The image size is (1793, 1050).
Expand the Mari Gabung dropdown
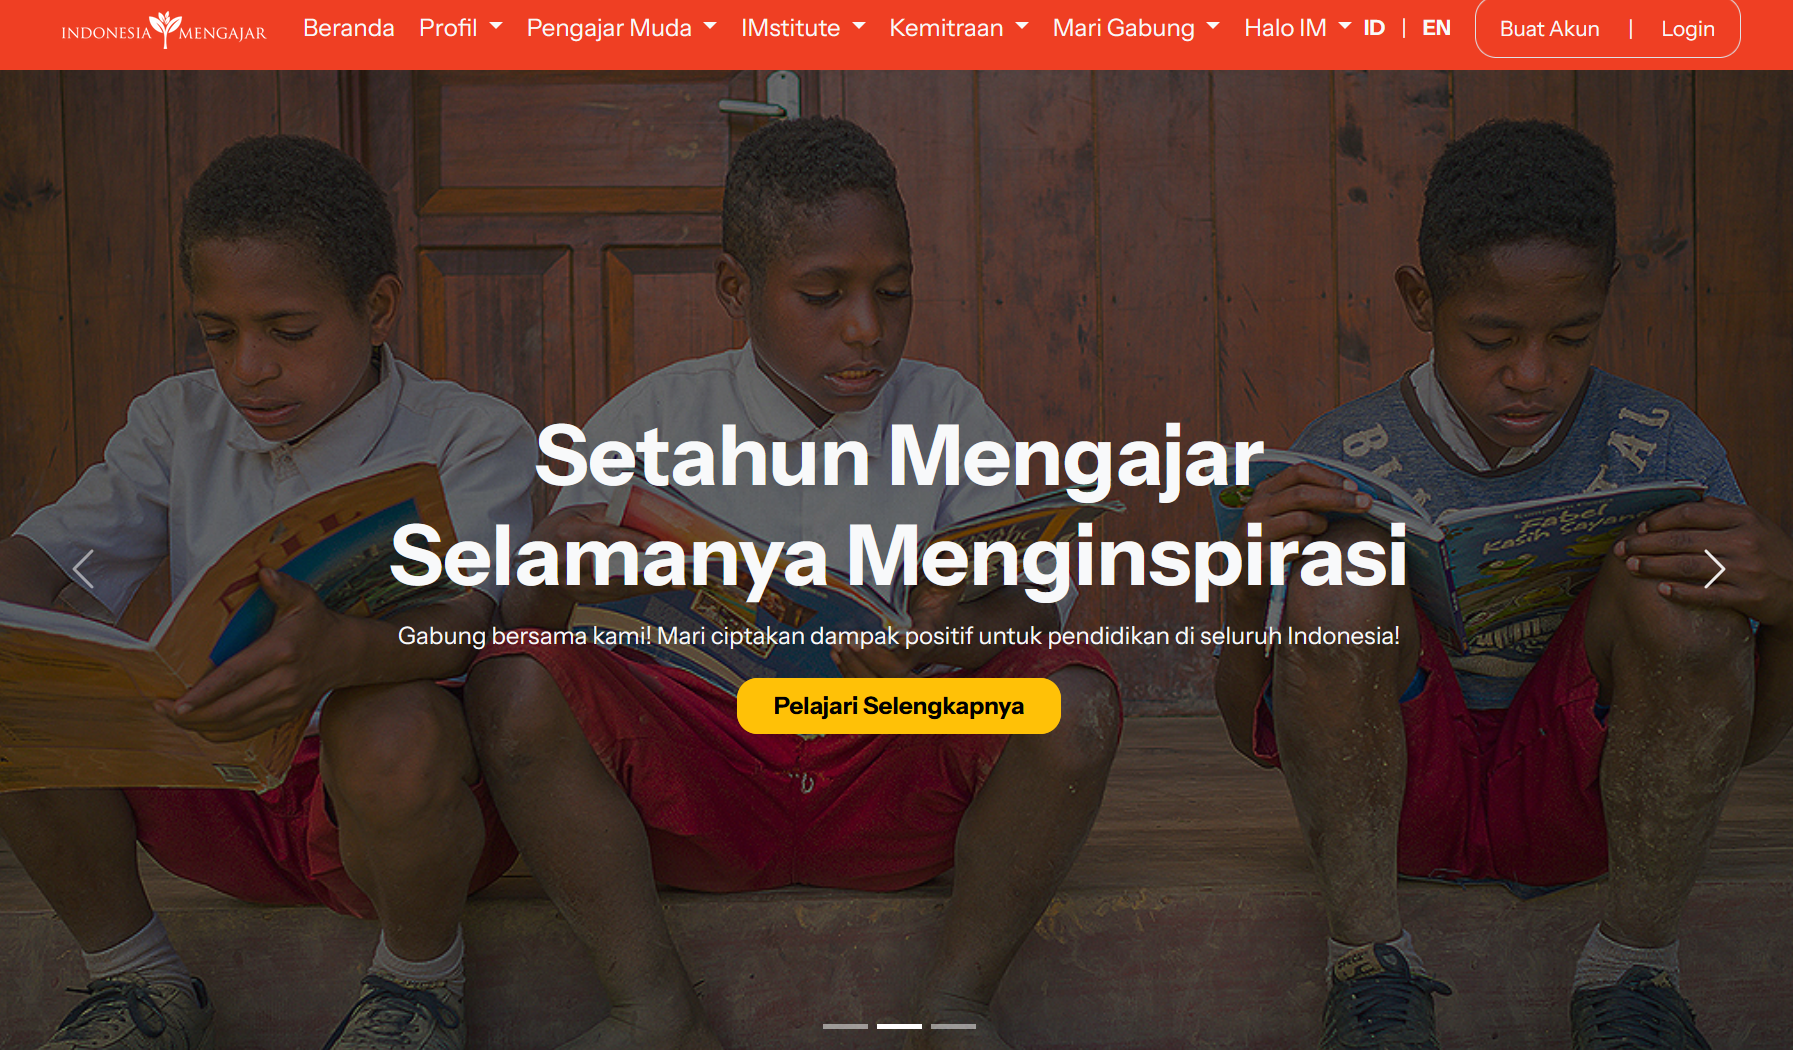point(1136,28)
